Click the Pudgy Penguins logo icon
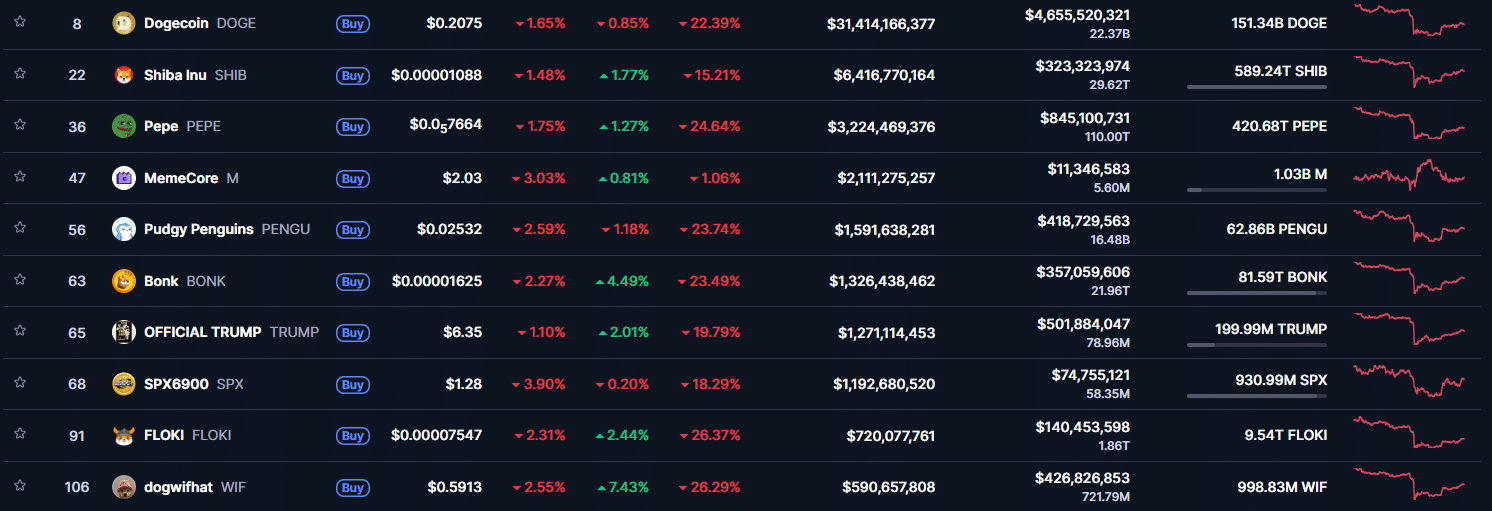 click(124, 229)
